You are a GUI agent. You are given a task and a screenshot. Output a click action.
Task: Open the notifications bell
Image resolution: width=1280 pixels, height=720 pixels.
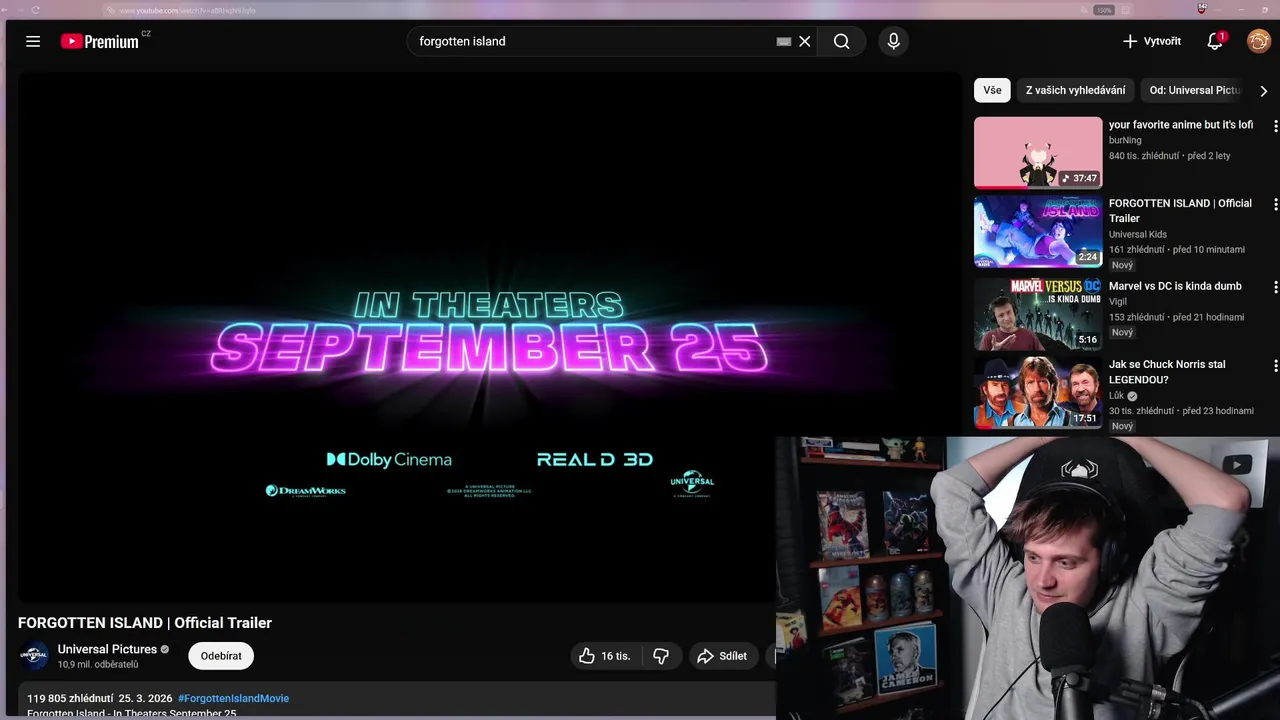tap(1215, 41)
